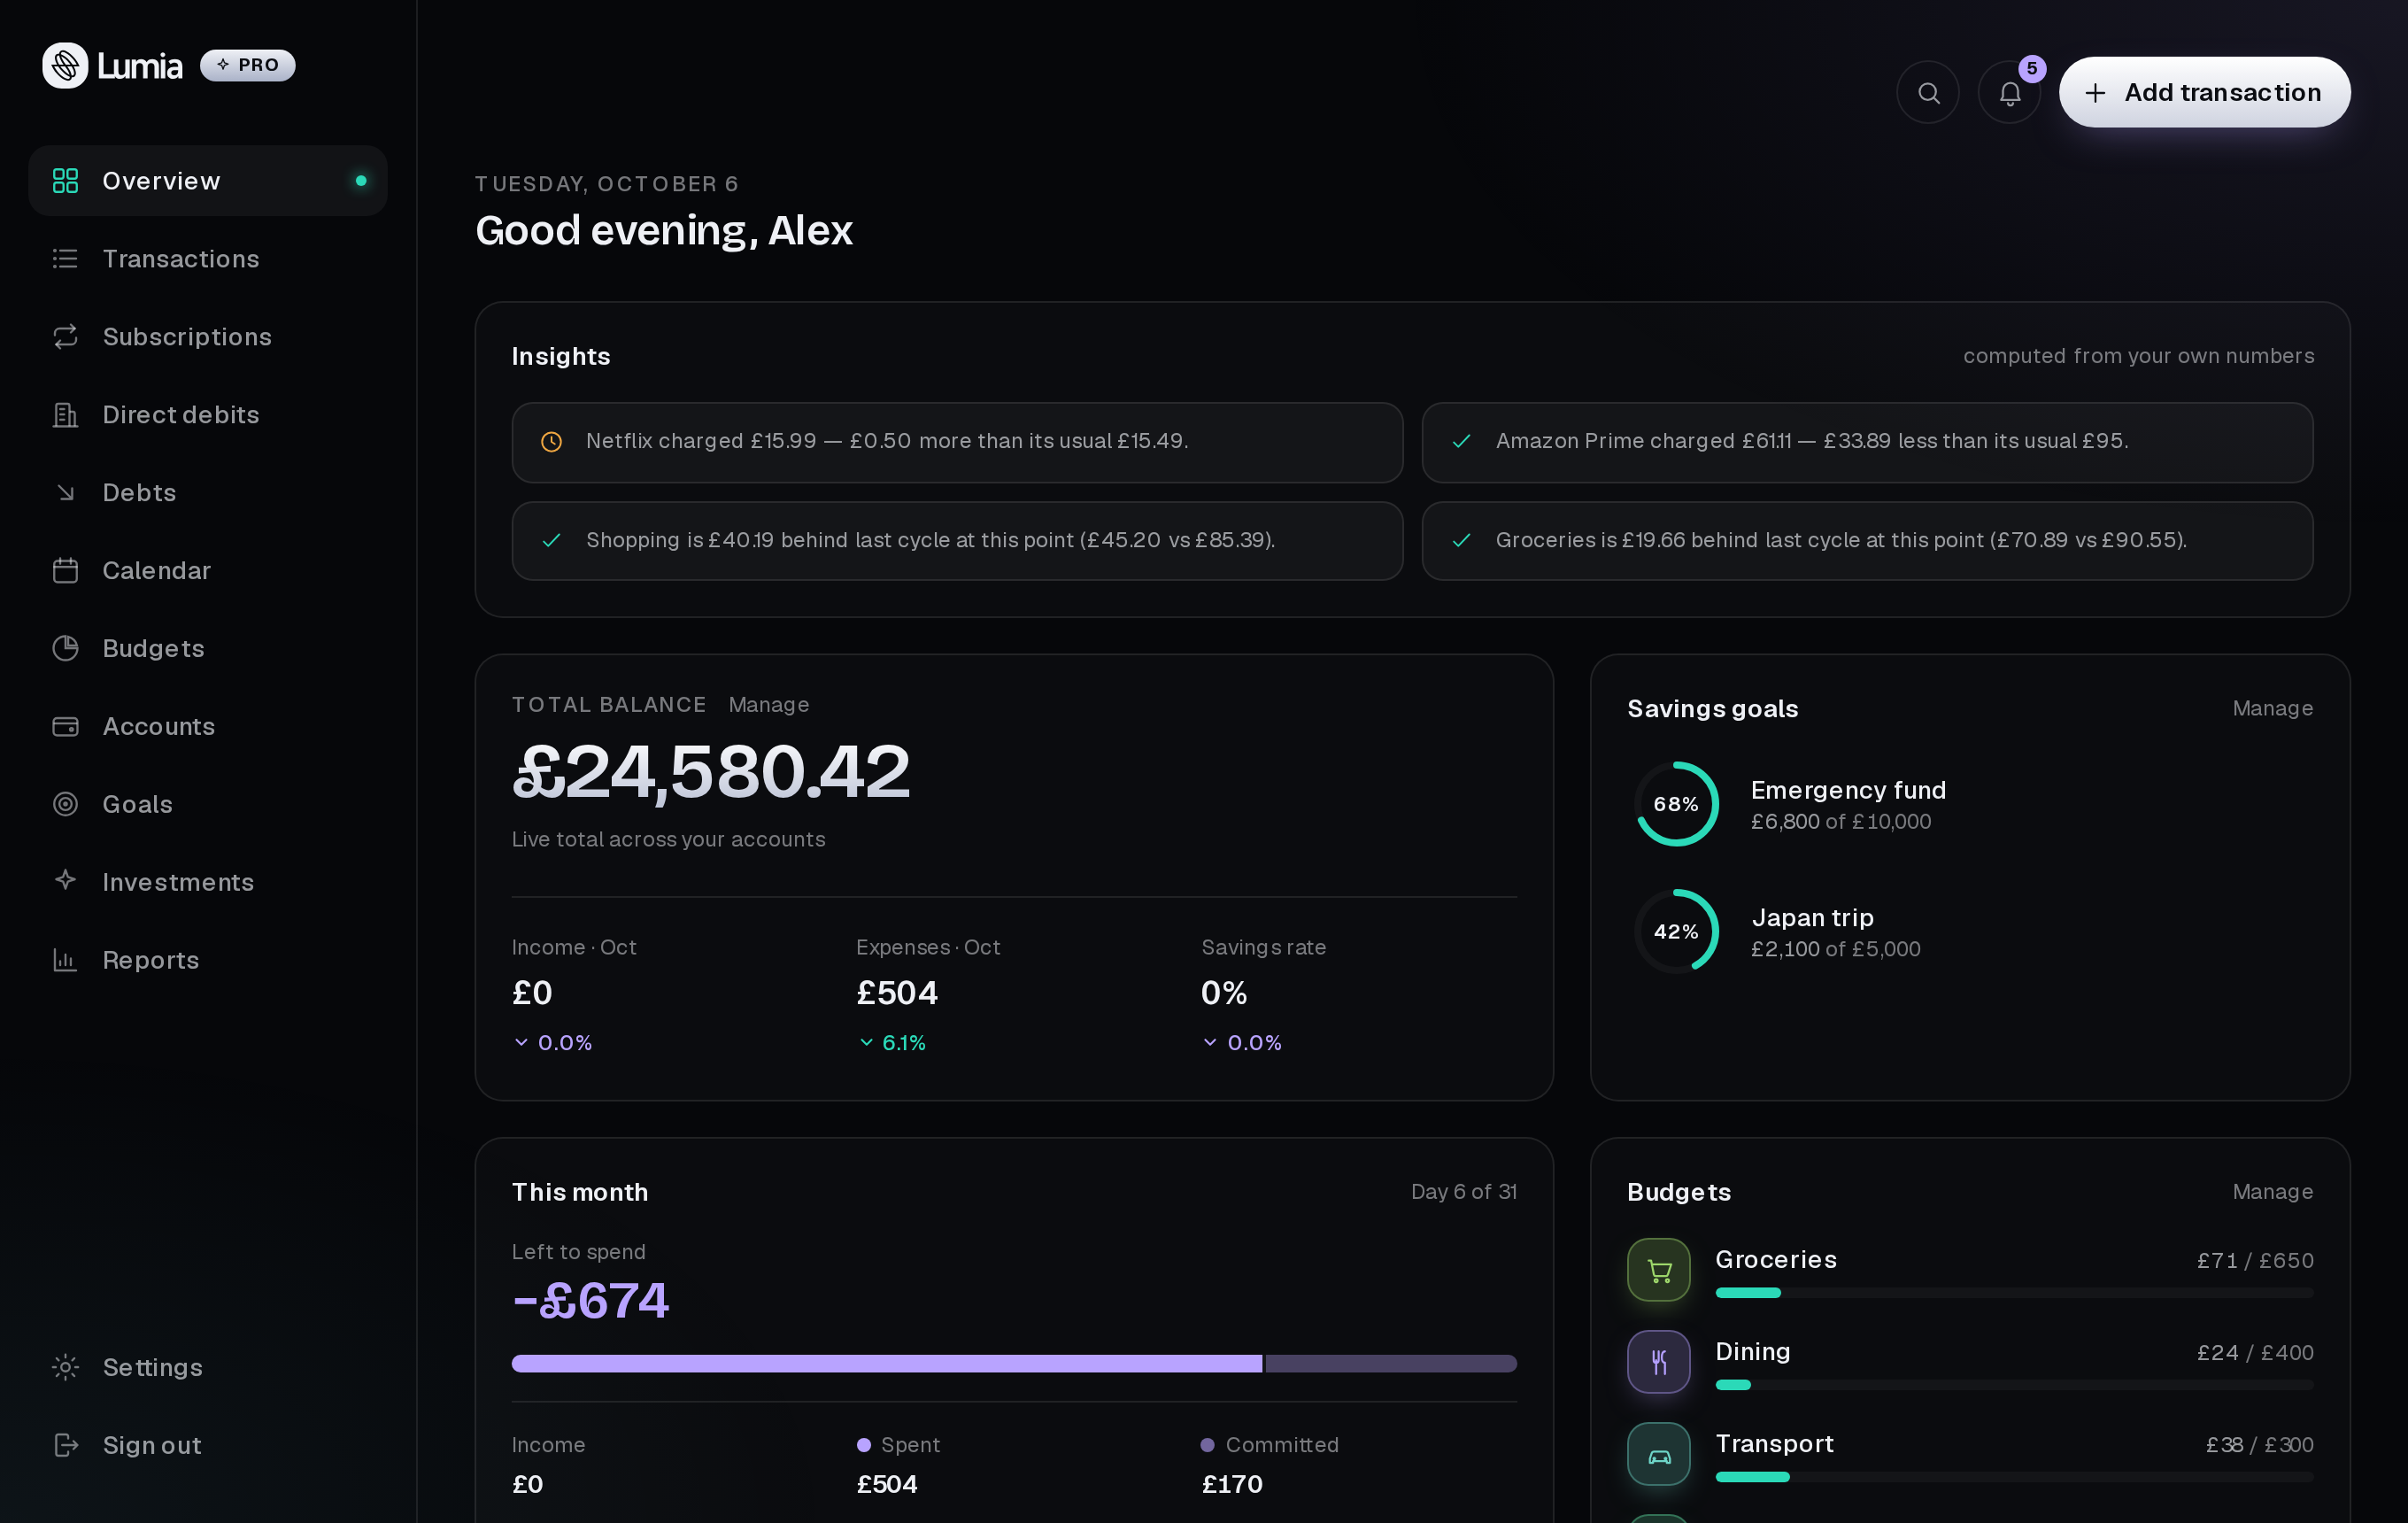Click the Reports bar chart icon
Viewport: 2408px width, 1523px height.
pyautogui.click(x=65, y=961)
